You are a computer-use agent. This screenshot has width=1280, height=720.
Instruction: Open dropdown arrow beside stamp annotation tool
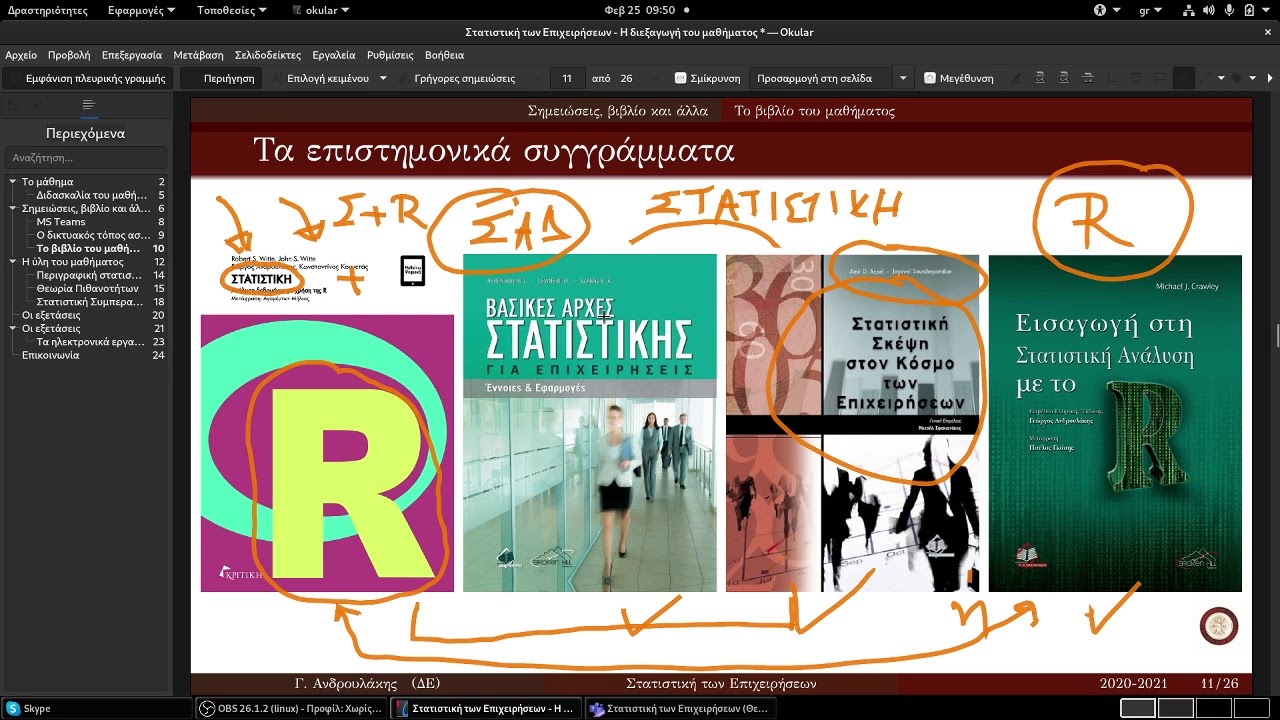point(1252,78)
